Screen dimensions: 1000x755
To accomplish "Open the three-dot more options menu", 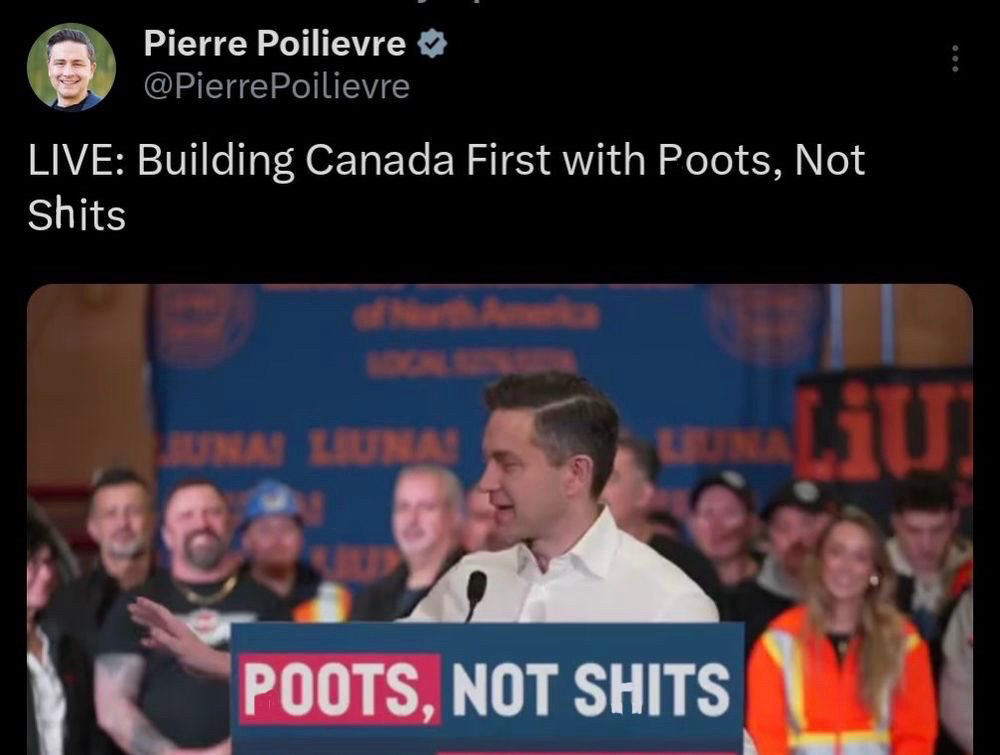I will [955, 58].
